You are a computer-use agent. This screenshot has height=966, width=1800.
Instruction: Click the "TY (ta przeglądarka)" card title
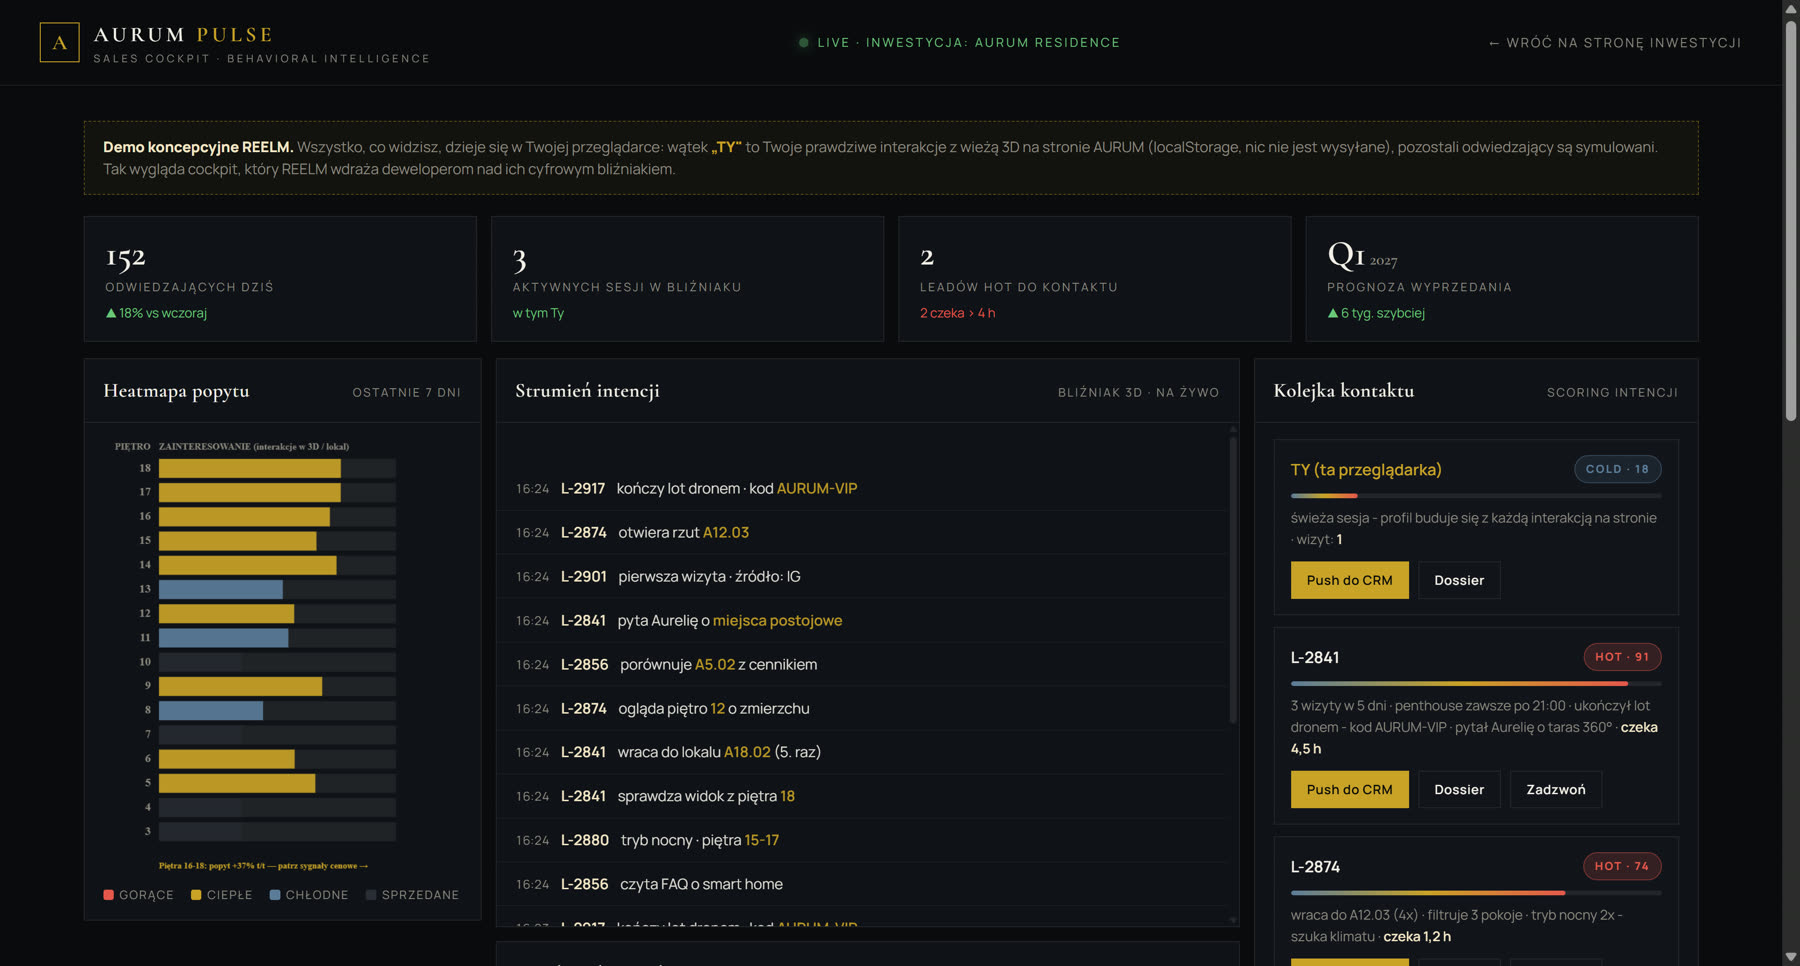tap(1366, 470)
